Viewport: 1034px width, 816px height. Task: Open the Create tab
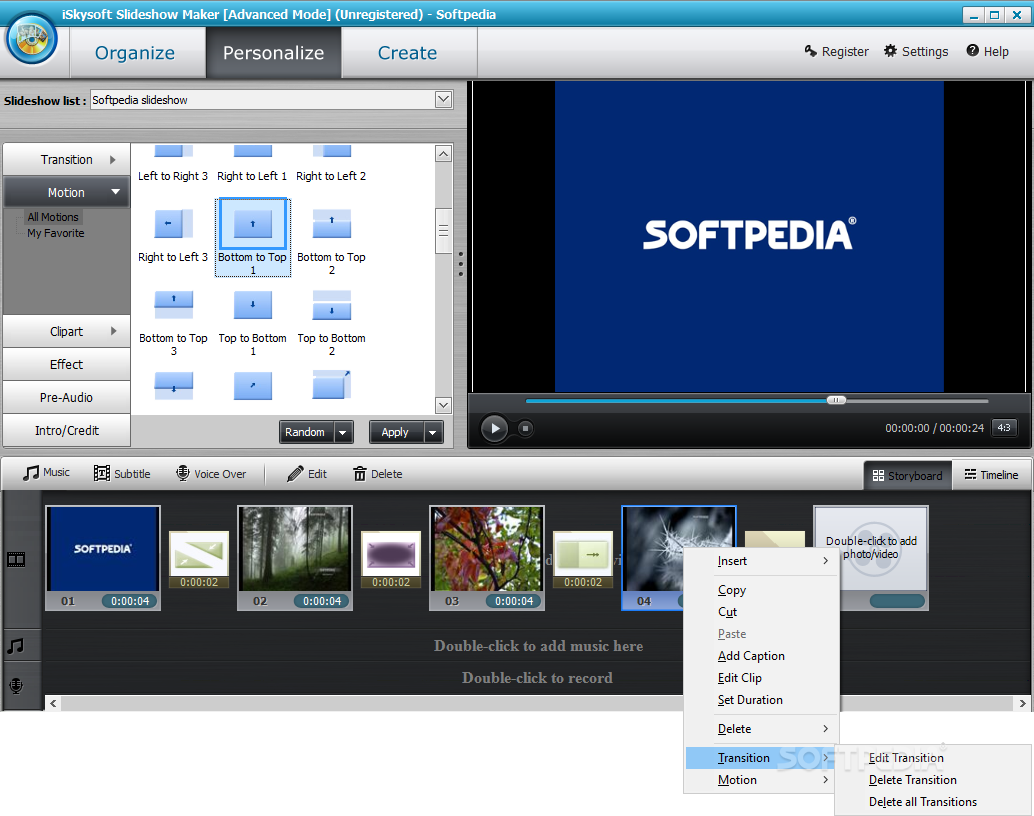(x=408, y=53)
